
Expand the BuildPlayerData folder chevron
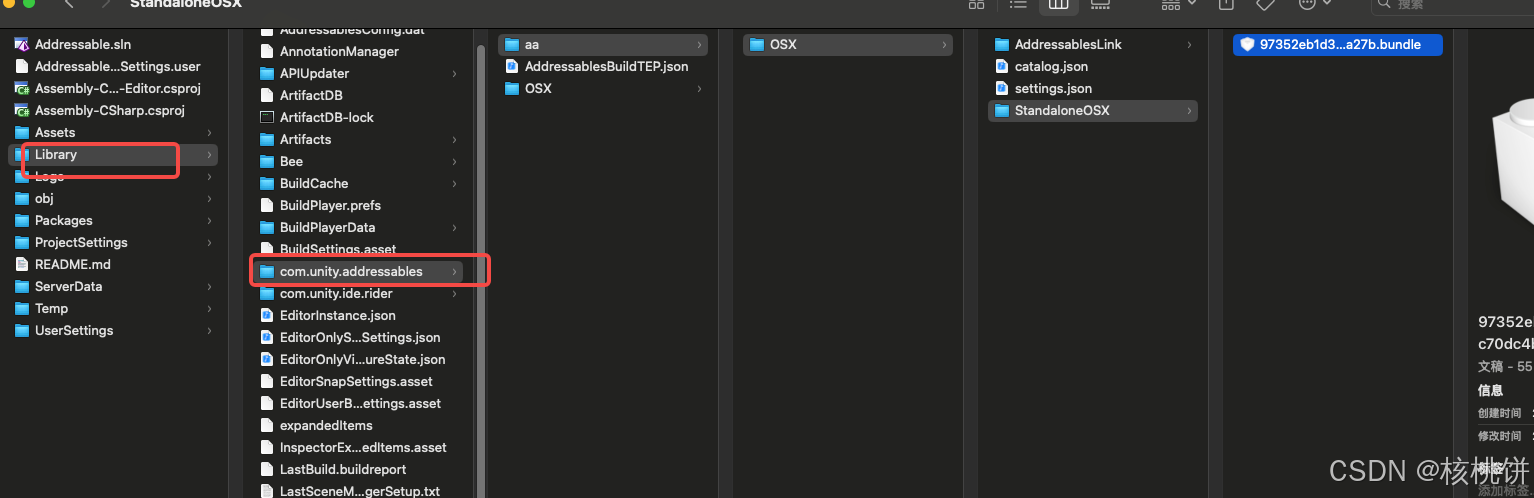point(454,227)
